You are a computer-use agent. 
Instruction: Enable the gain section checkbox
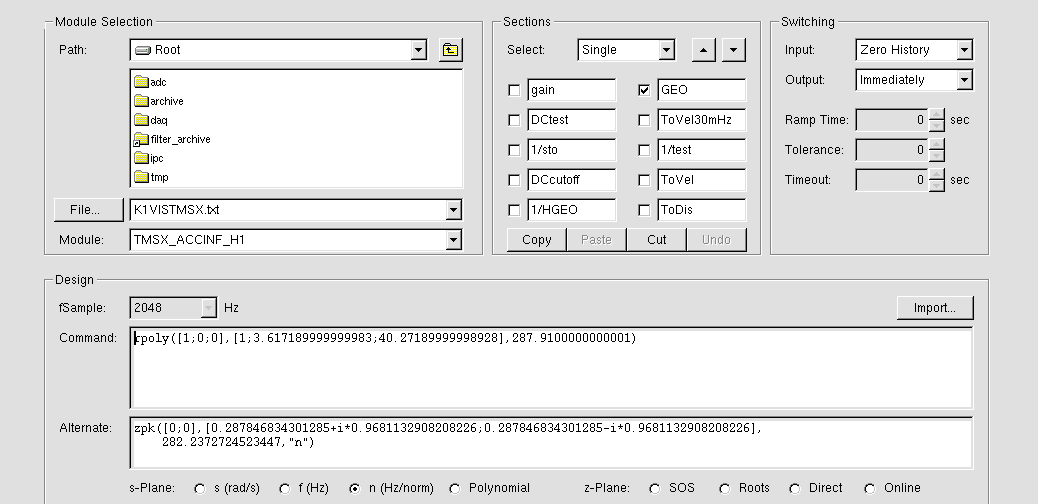(x=514, y=90)
